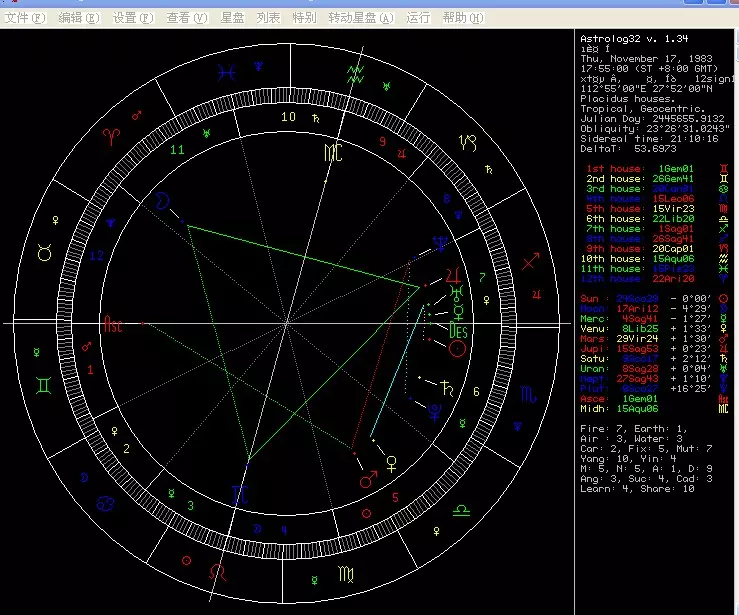Click the large red Aries glyph on outer wheel
739x615 pixels.
111,137
